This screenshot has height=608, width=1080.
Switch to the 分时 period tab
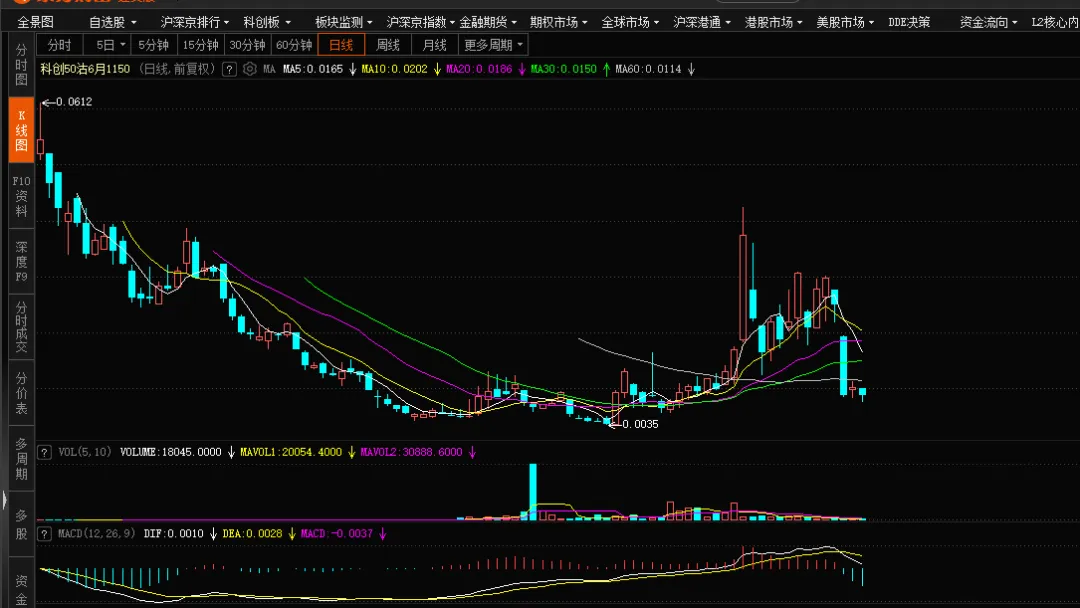click(59, 45)
